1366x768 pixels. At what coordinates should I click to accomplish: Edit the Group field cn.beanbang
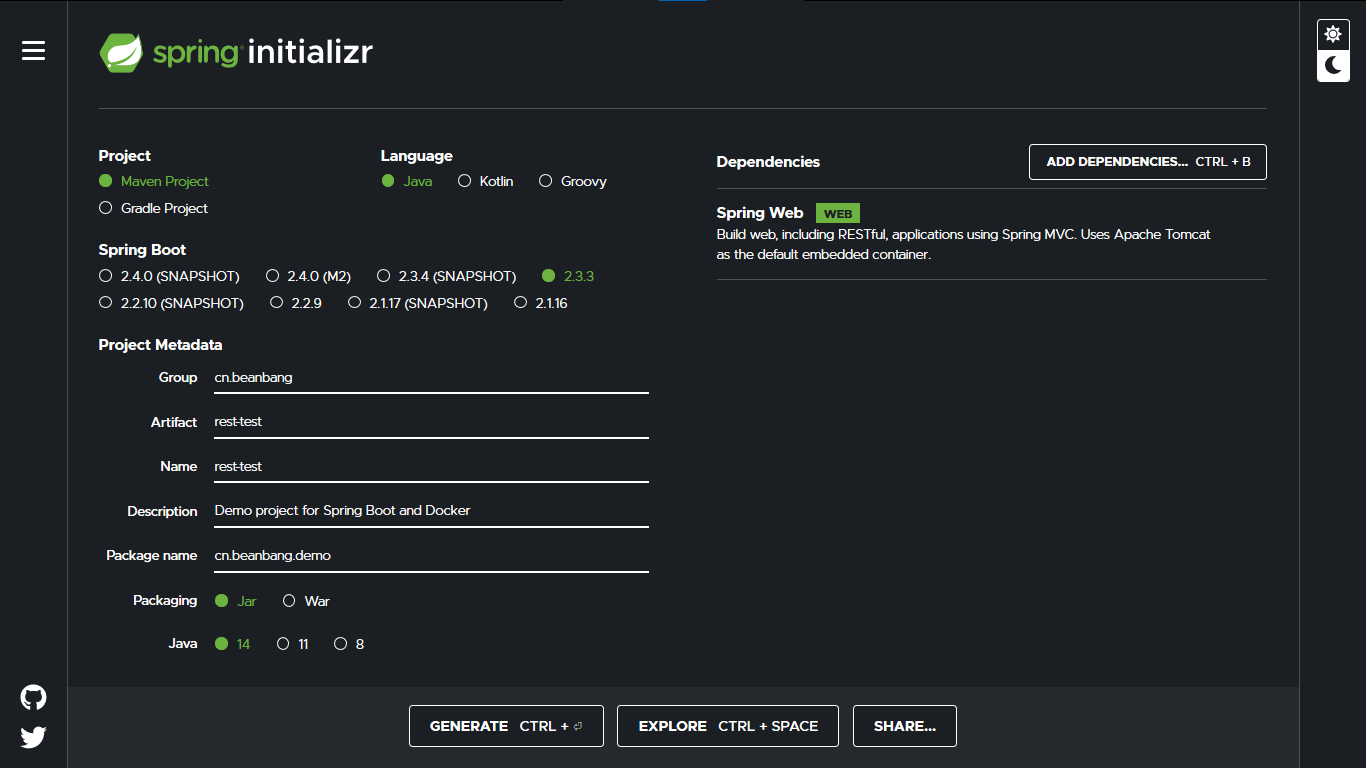click(431, 378)
